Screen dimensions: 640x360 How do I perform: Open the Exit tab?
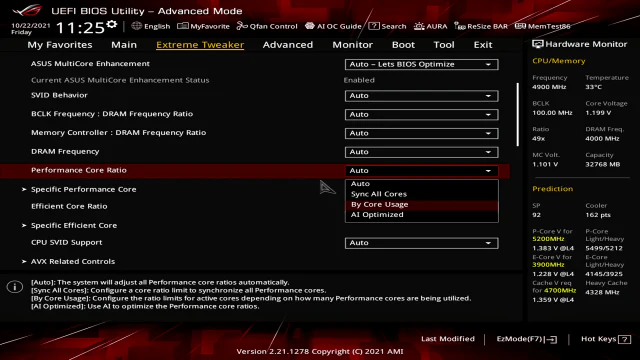[x=483, y=44]
